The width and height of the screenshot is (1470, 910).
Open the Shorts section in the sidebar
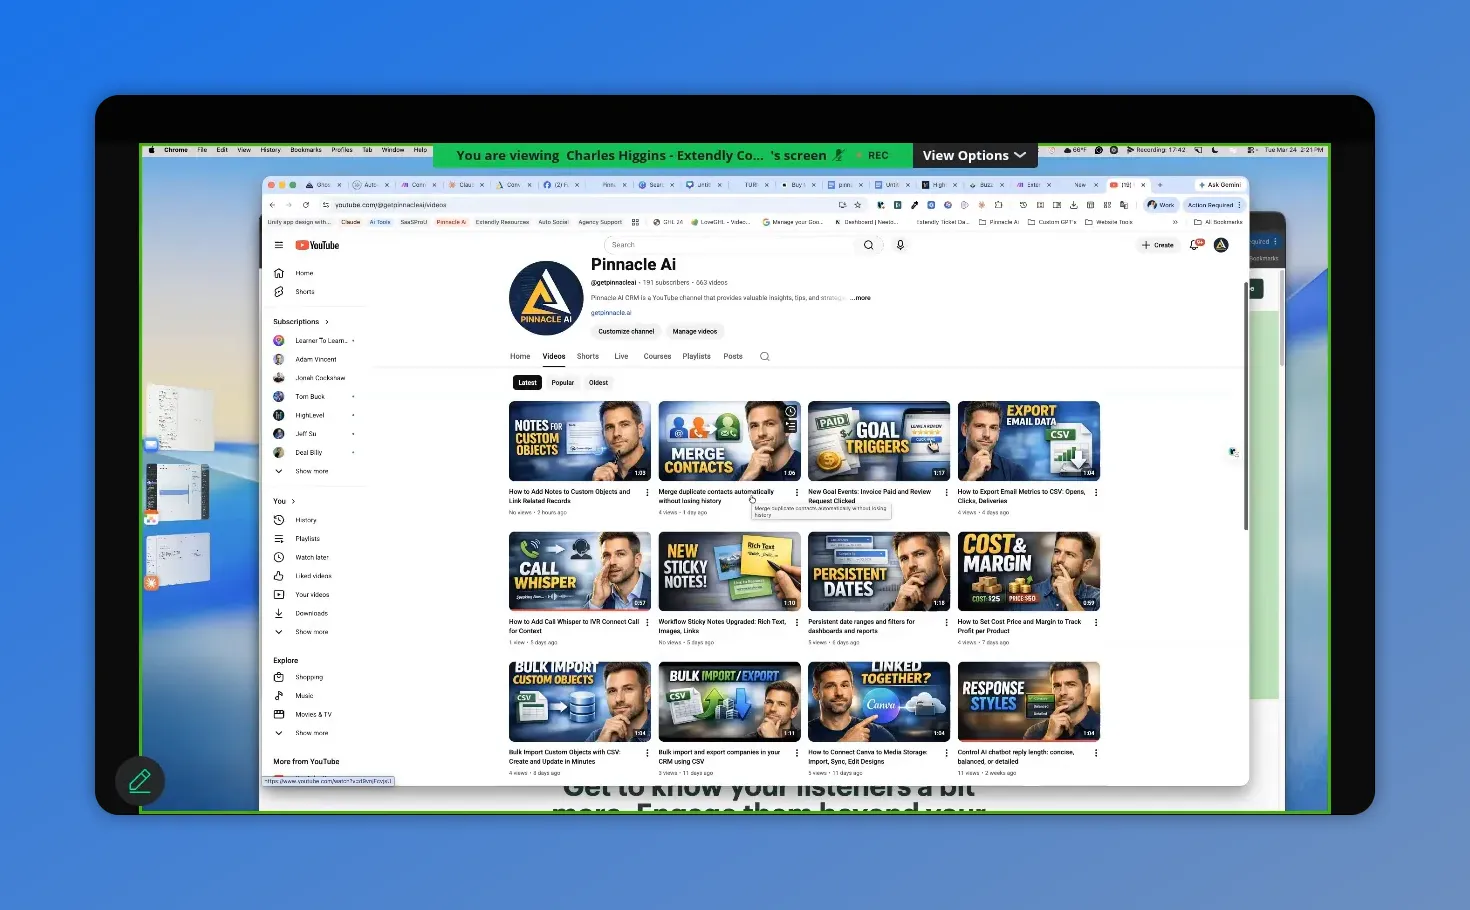[x=302, y=291]
